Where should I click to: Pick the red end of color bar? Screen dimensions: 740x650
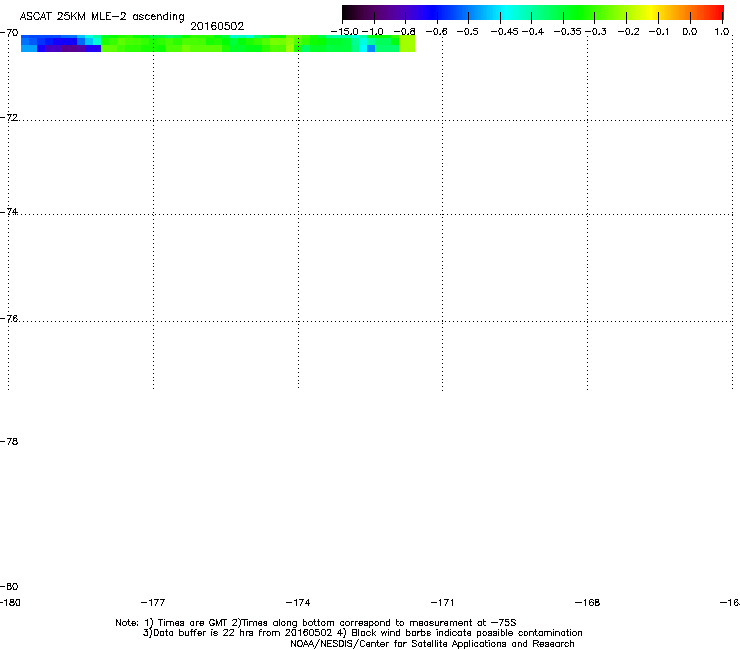(715, 12)
